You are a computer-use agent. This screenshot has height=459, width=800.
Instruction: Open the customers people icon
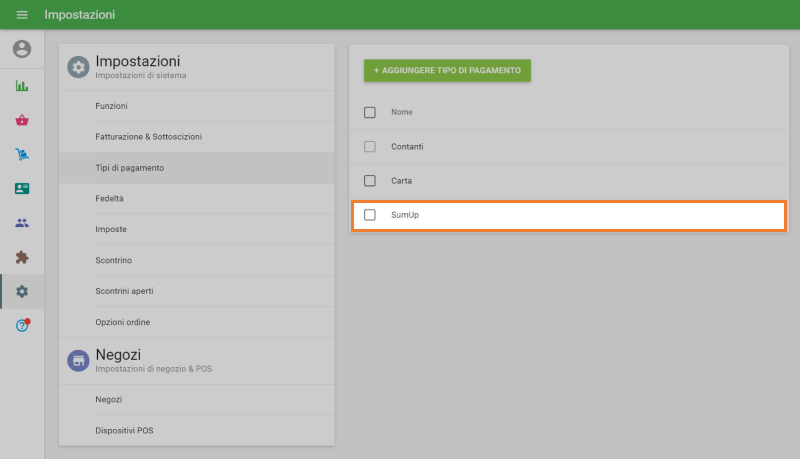point(22,223)
